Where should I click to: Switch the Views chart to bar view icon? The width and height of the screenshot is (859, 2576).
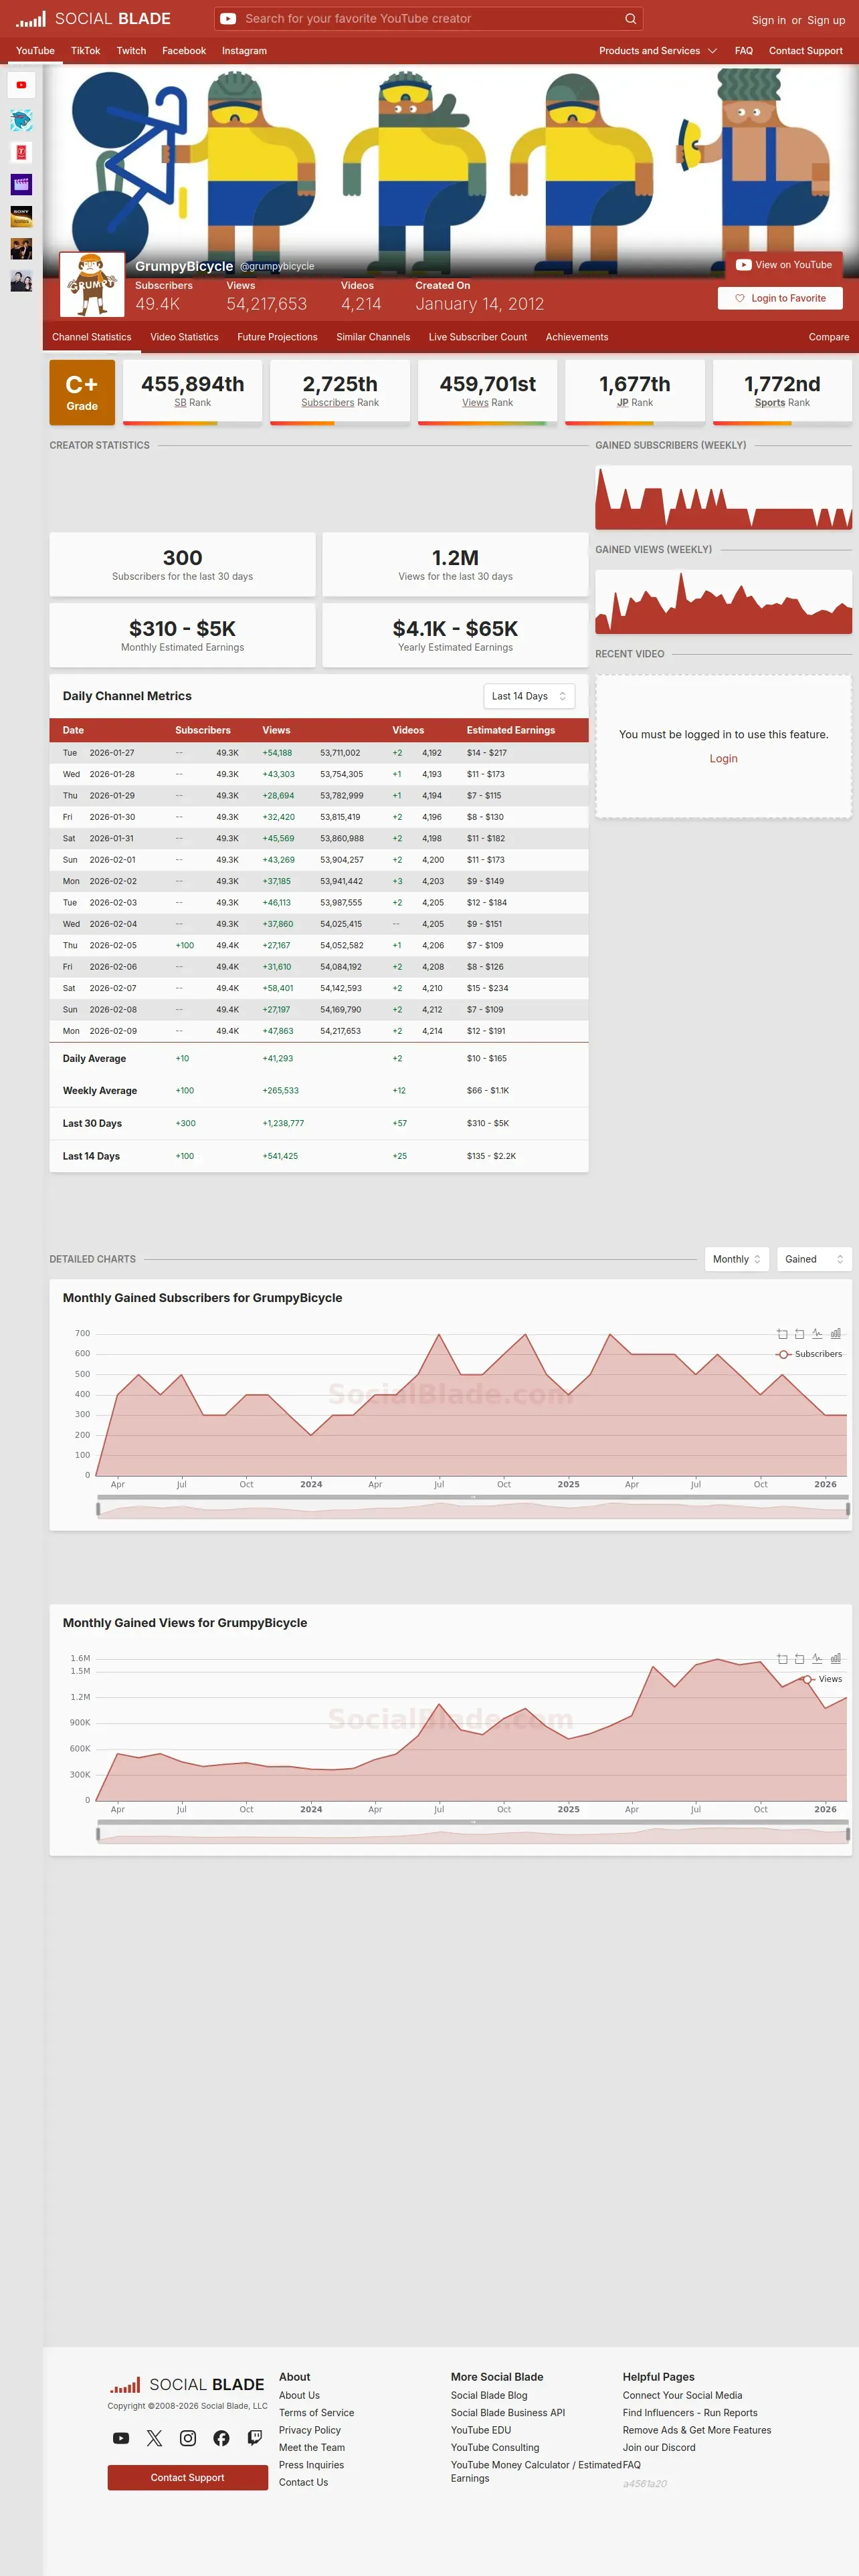point(835,1659)
